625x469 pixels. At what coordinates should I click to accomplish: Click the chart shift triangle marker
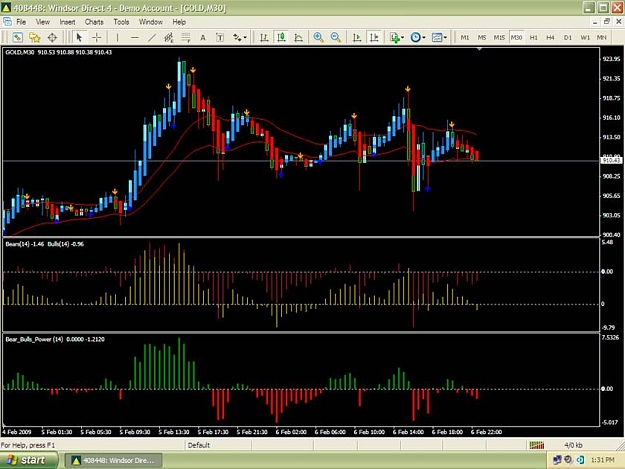coord(480,49)
